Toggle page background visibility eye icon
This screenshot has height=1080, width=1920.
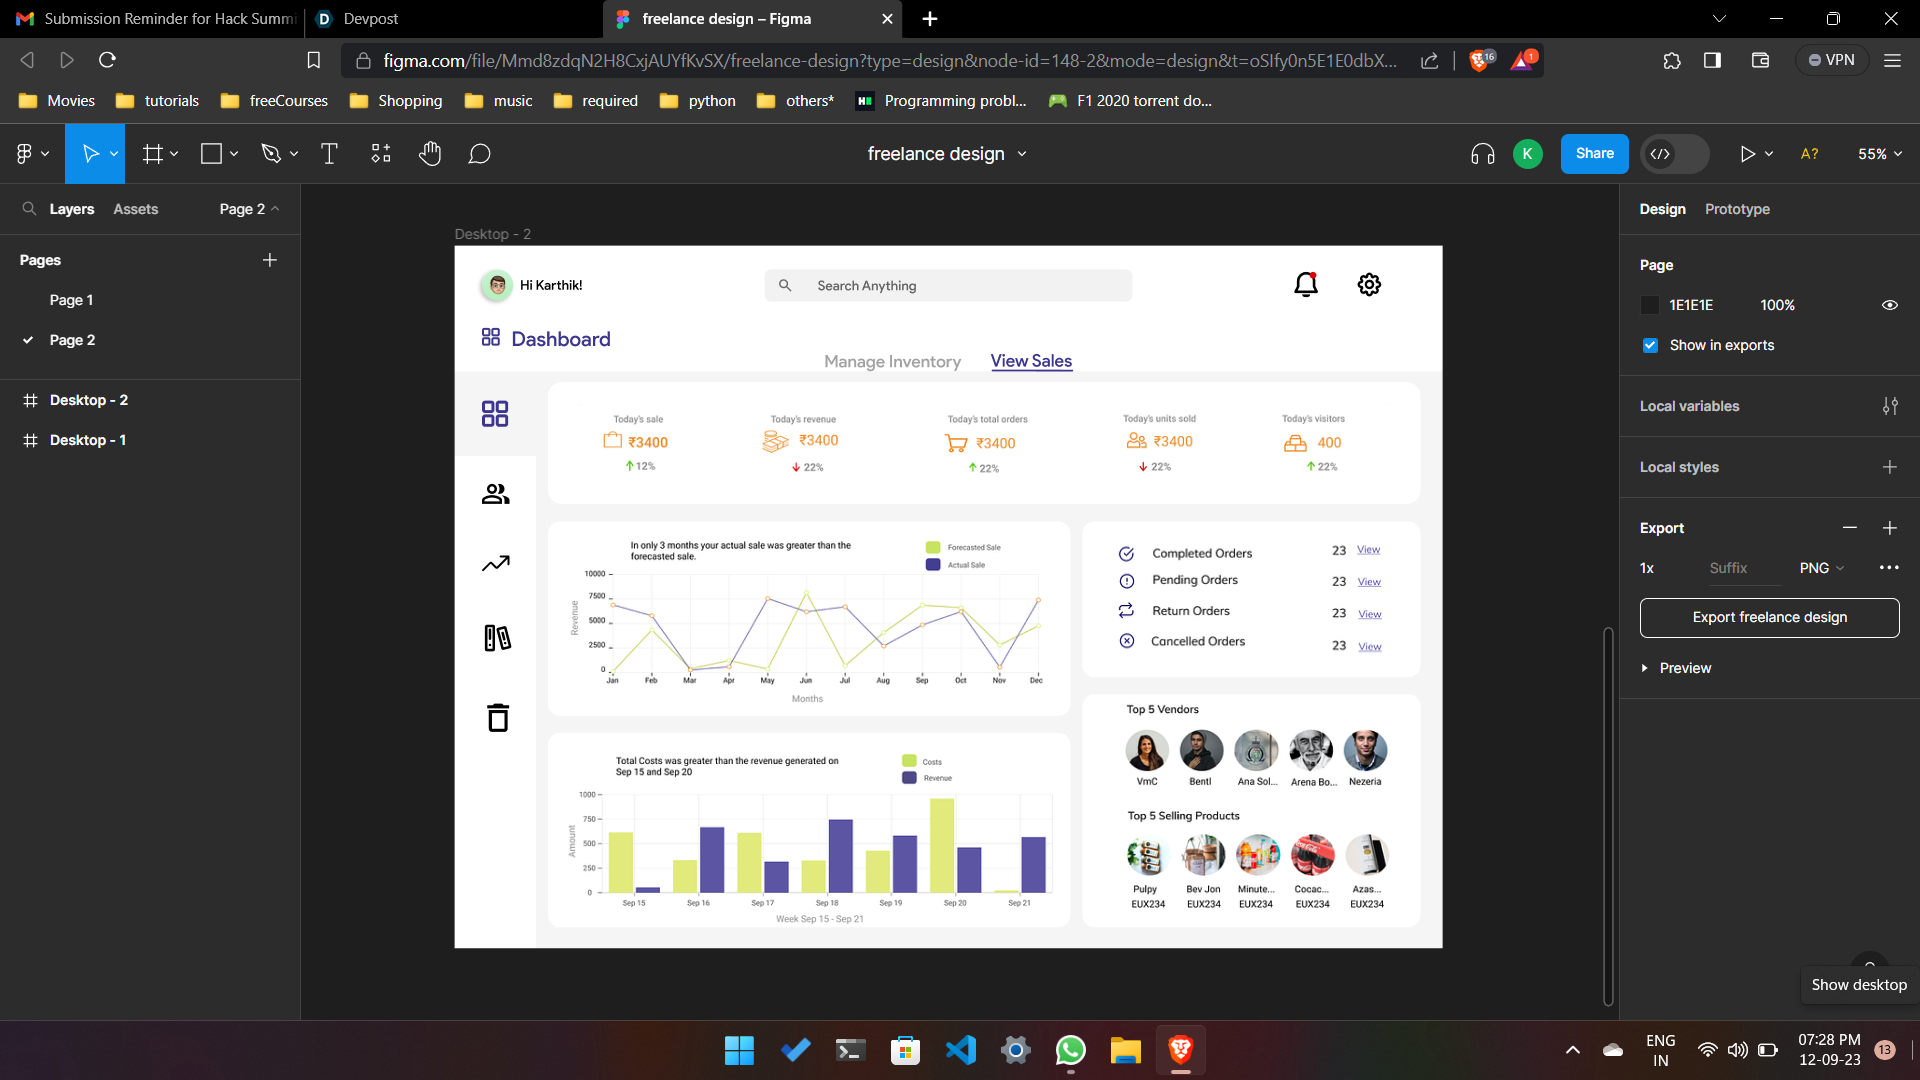(x=1889, y=305)
